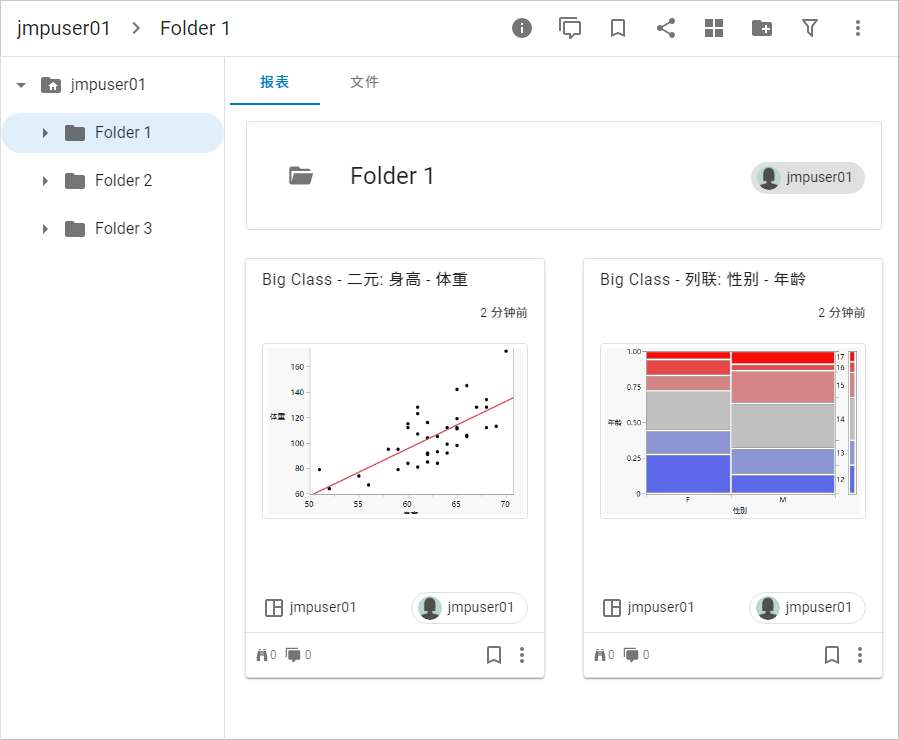Image resolution: width=899 pixels, height=740 pixels.
Task: Select the 报表 tab
Action: point(274,83)
